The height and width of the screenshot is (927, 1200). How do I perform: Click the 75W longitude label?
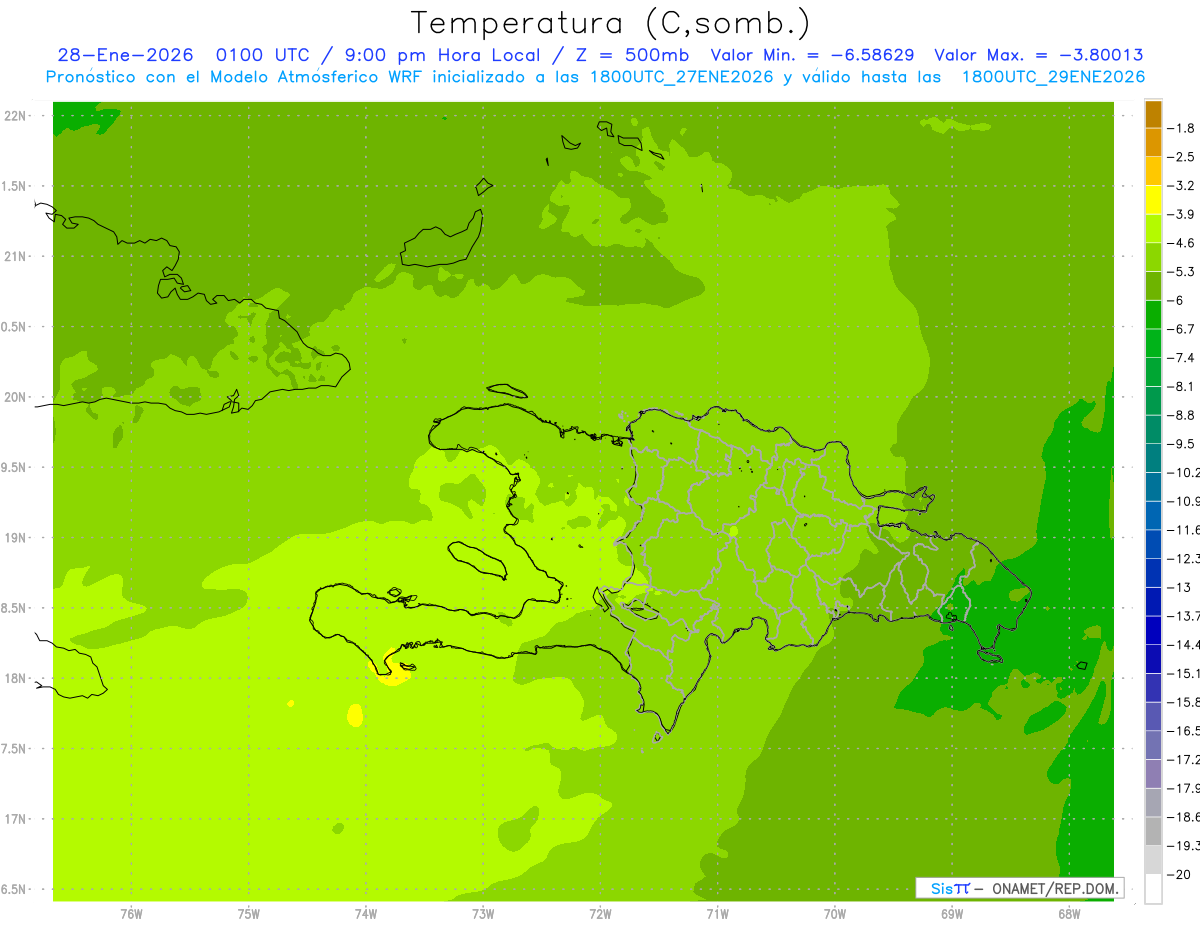(x=249, y=913)
